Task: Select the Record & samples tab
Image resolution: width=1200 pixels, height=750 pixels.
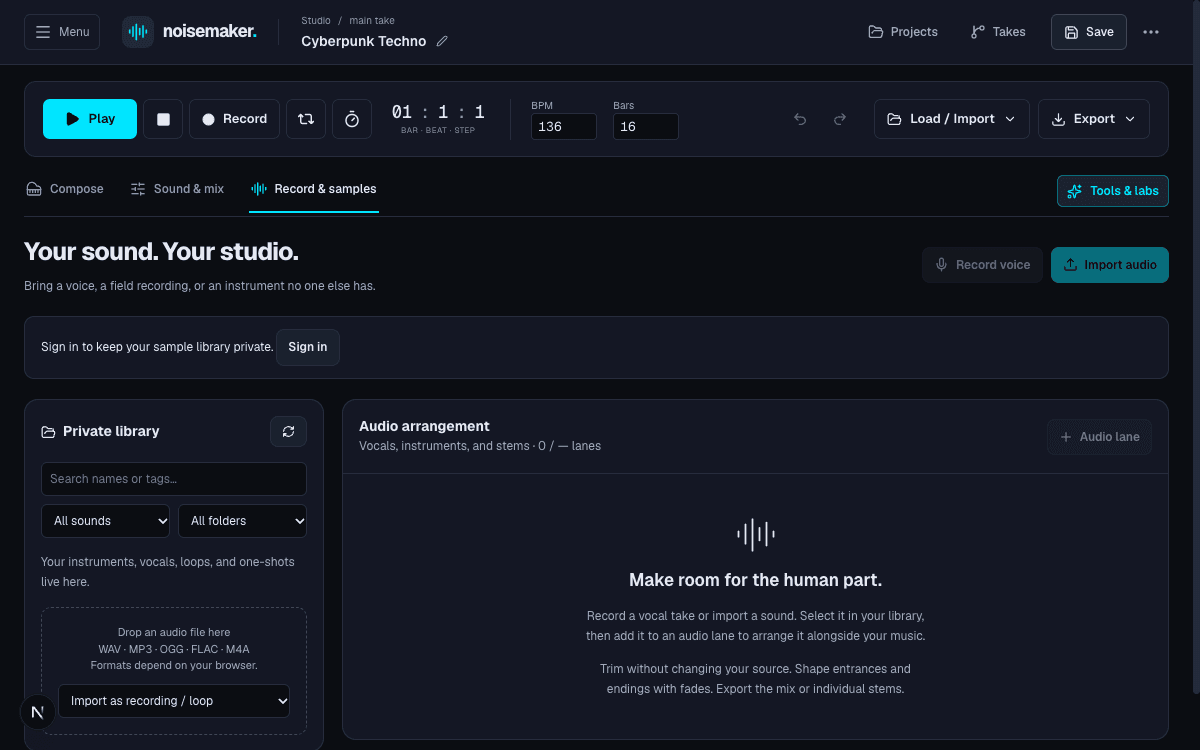Action: 314,189
